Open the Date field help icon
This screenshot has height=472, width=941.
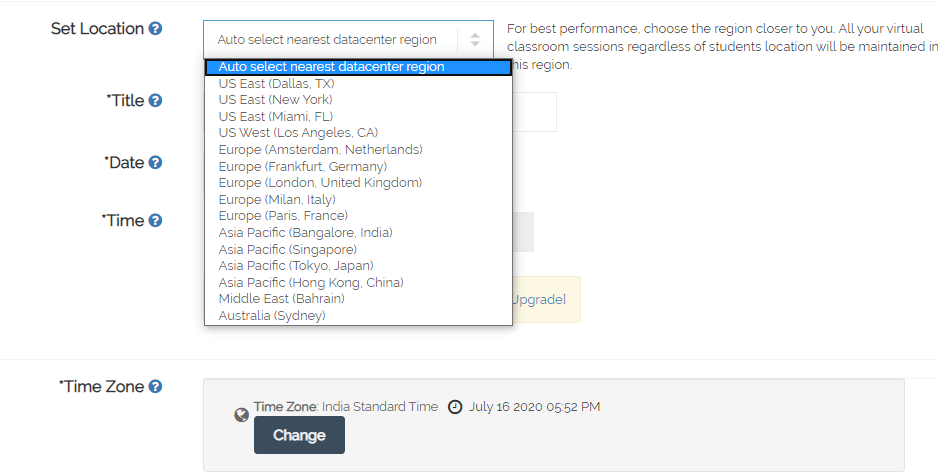coord(155,163)
